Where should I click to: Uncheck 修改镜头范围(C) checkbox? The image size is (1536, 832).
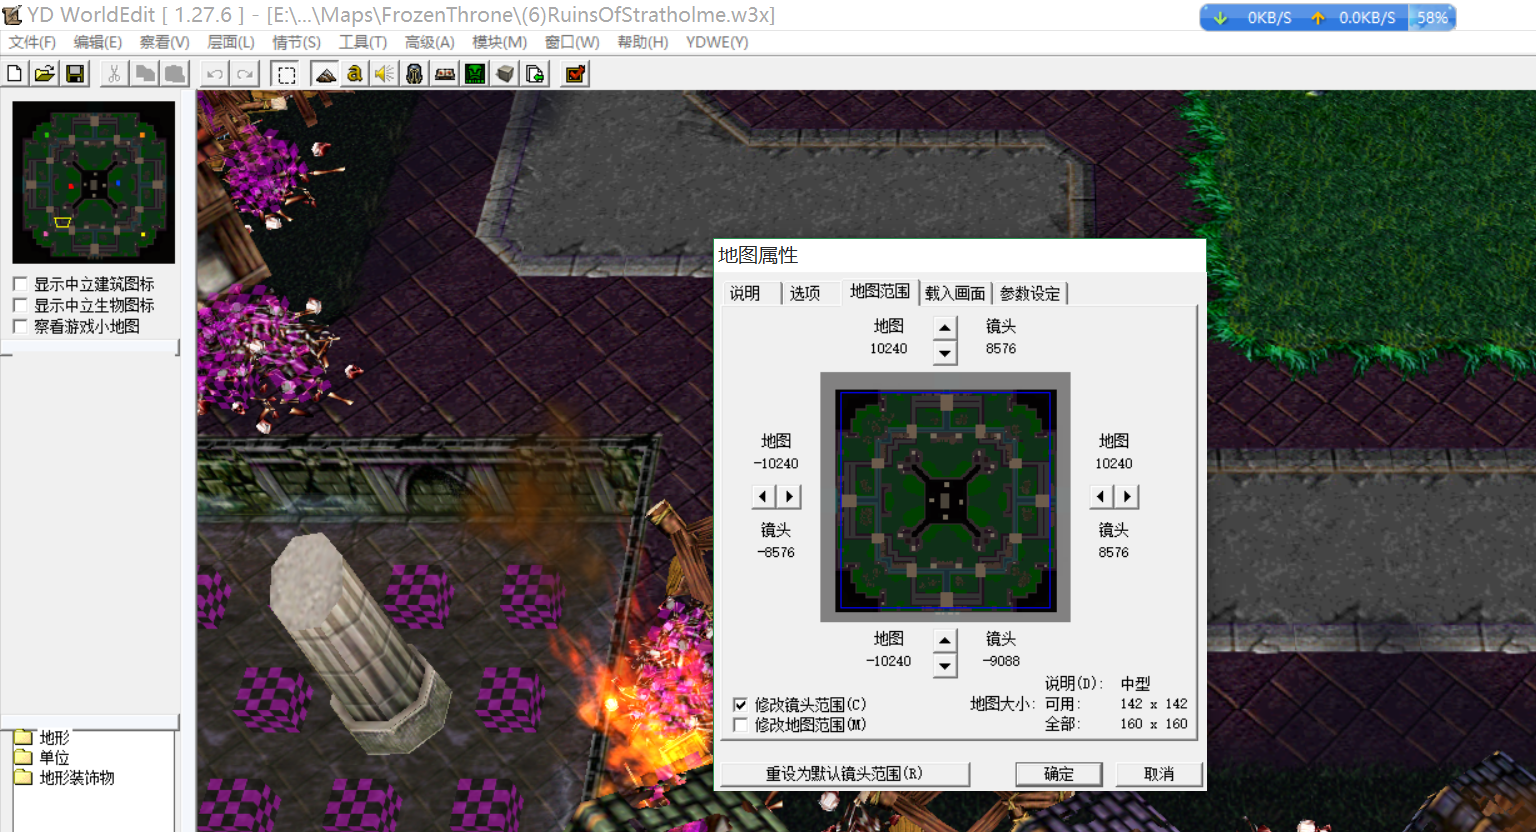740,705
